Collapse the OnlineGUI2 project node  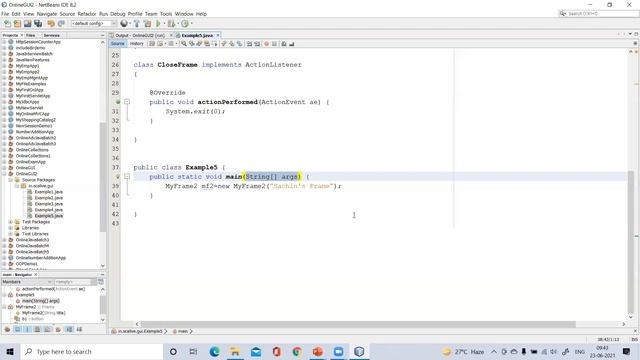point(4,174)
